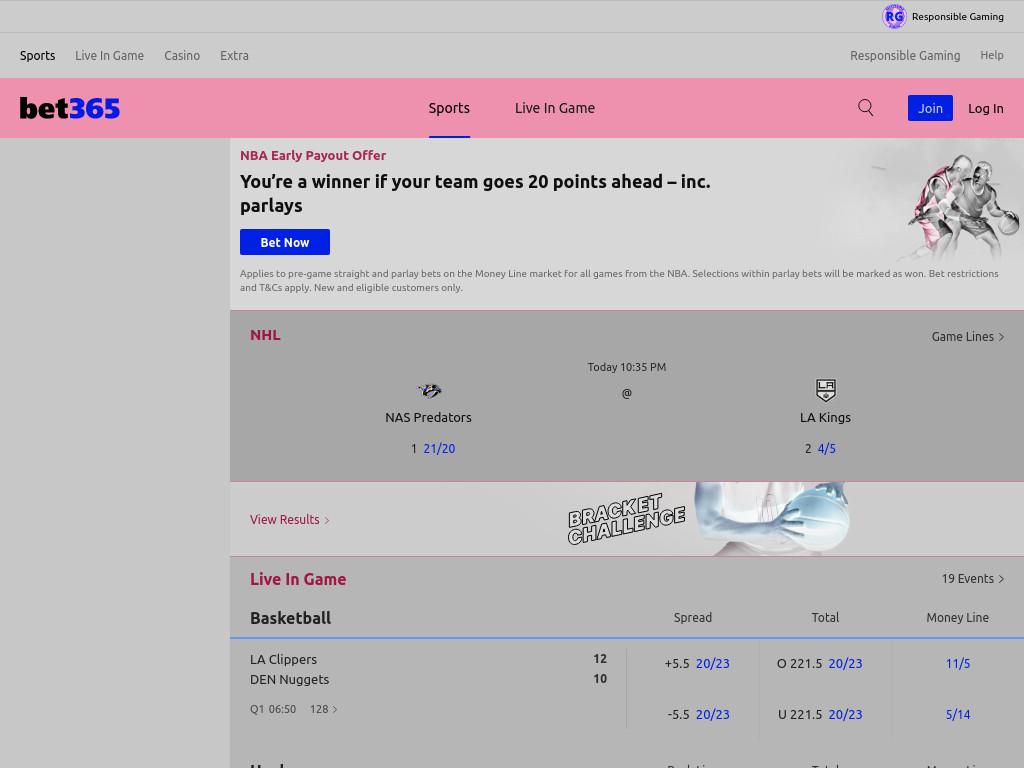Pick Over 221.5 total at 20/23

pos(820,664)
